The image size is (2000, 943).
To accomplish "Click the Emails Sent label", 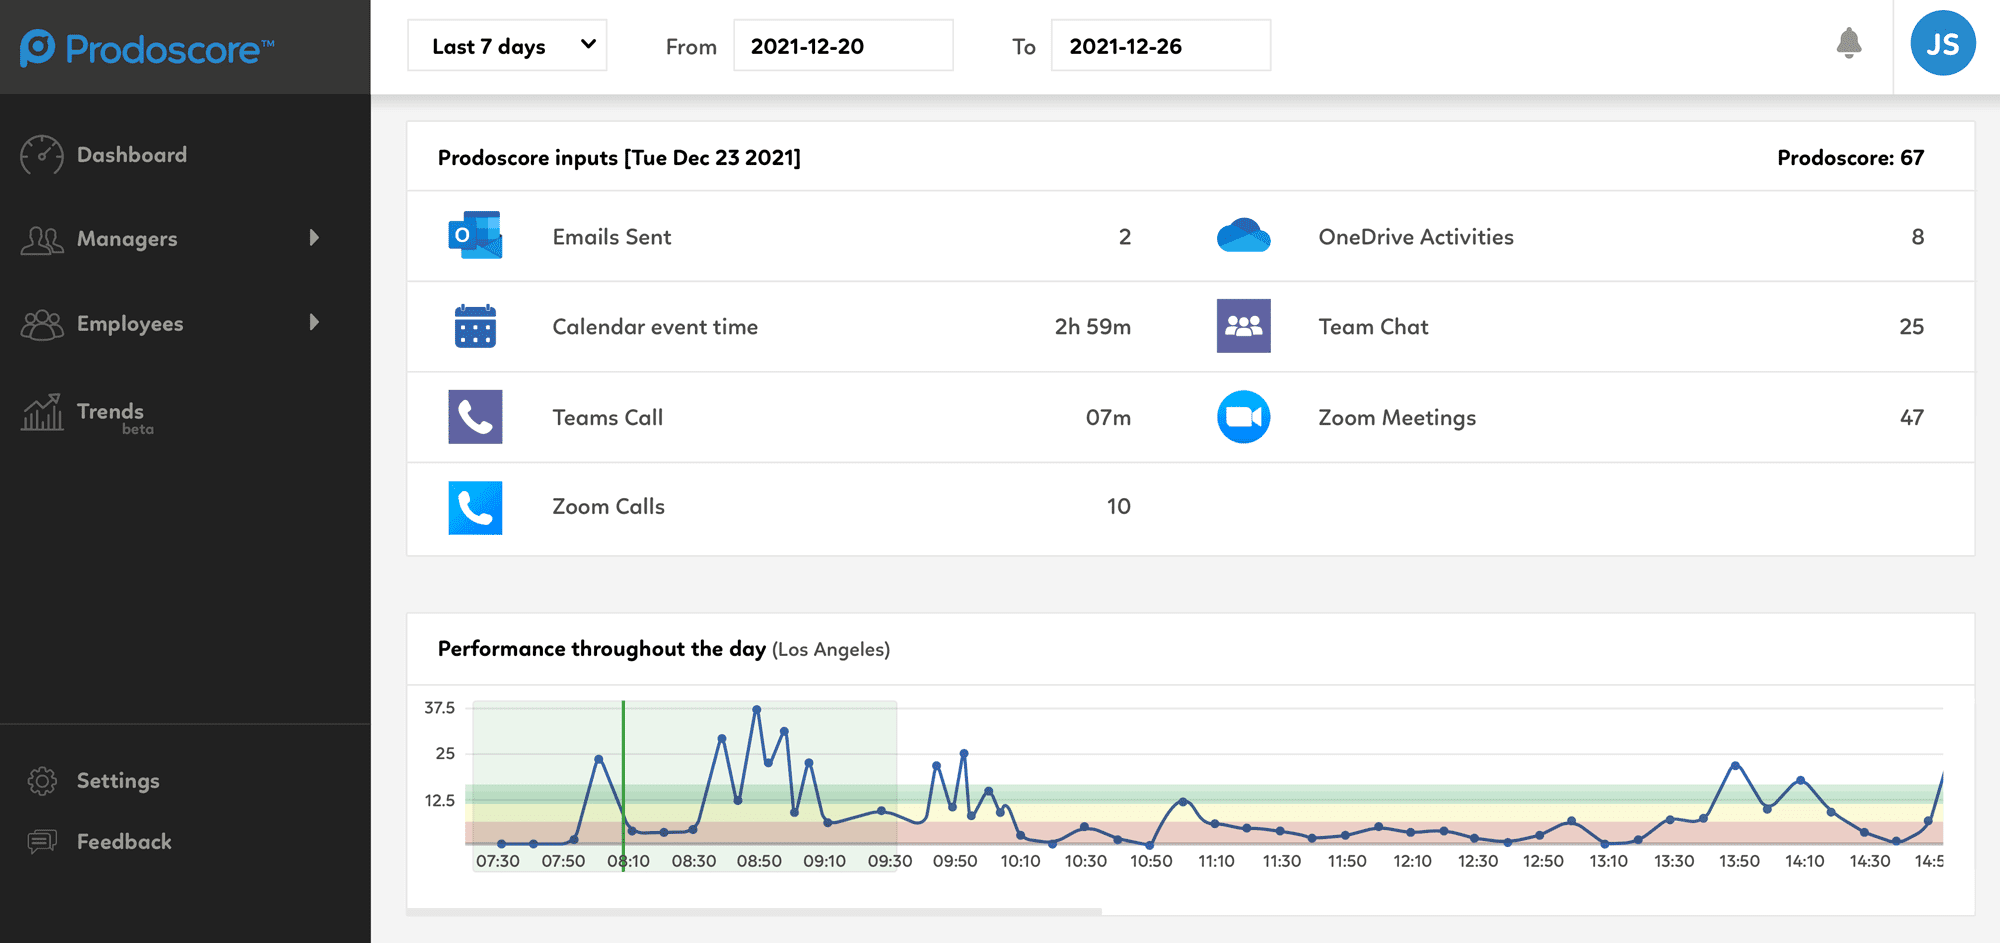I will (612, 237).
